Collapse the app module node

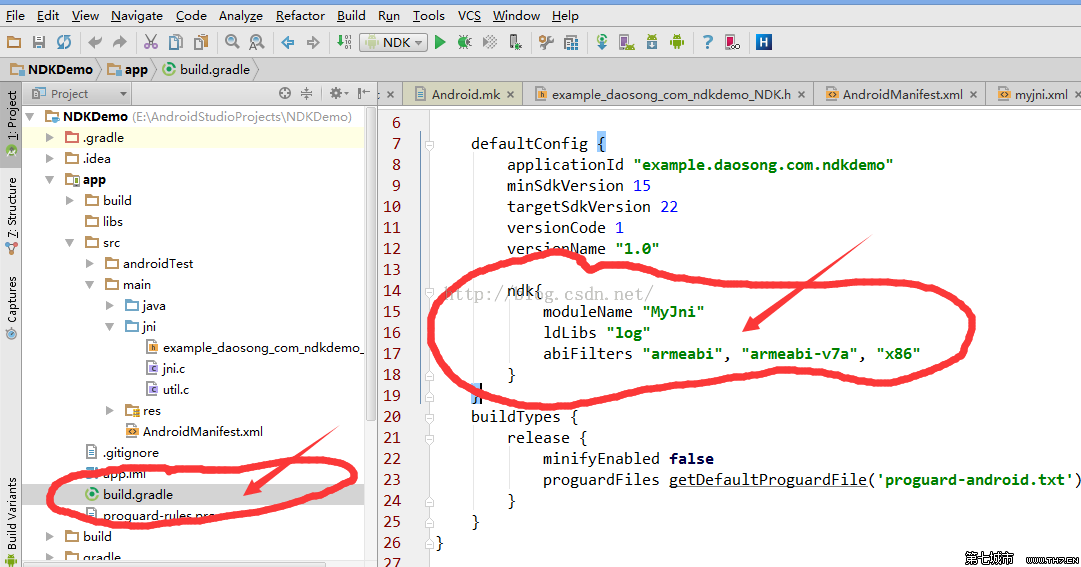(x=50, y=180)
